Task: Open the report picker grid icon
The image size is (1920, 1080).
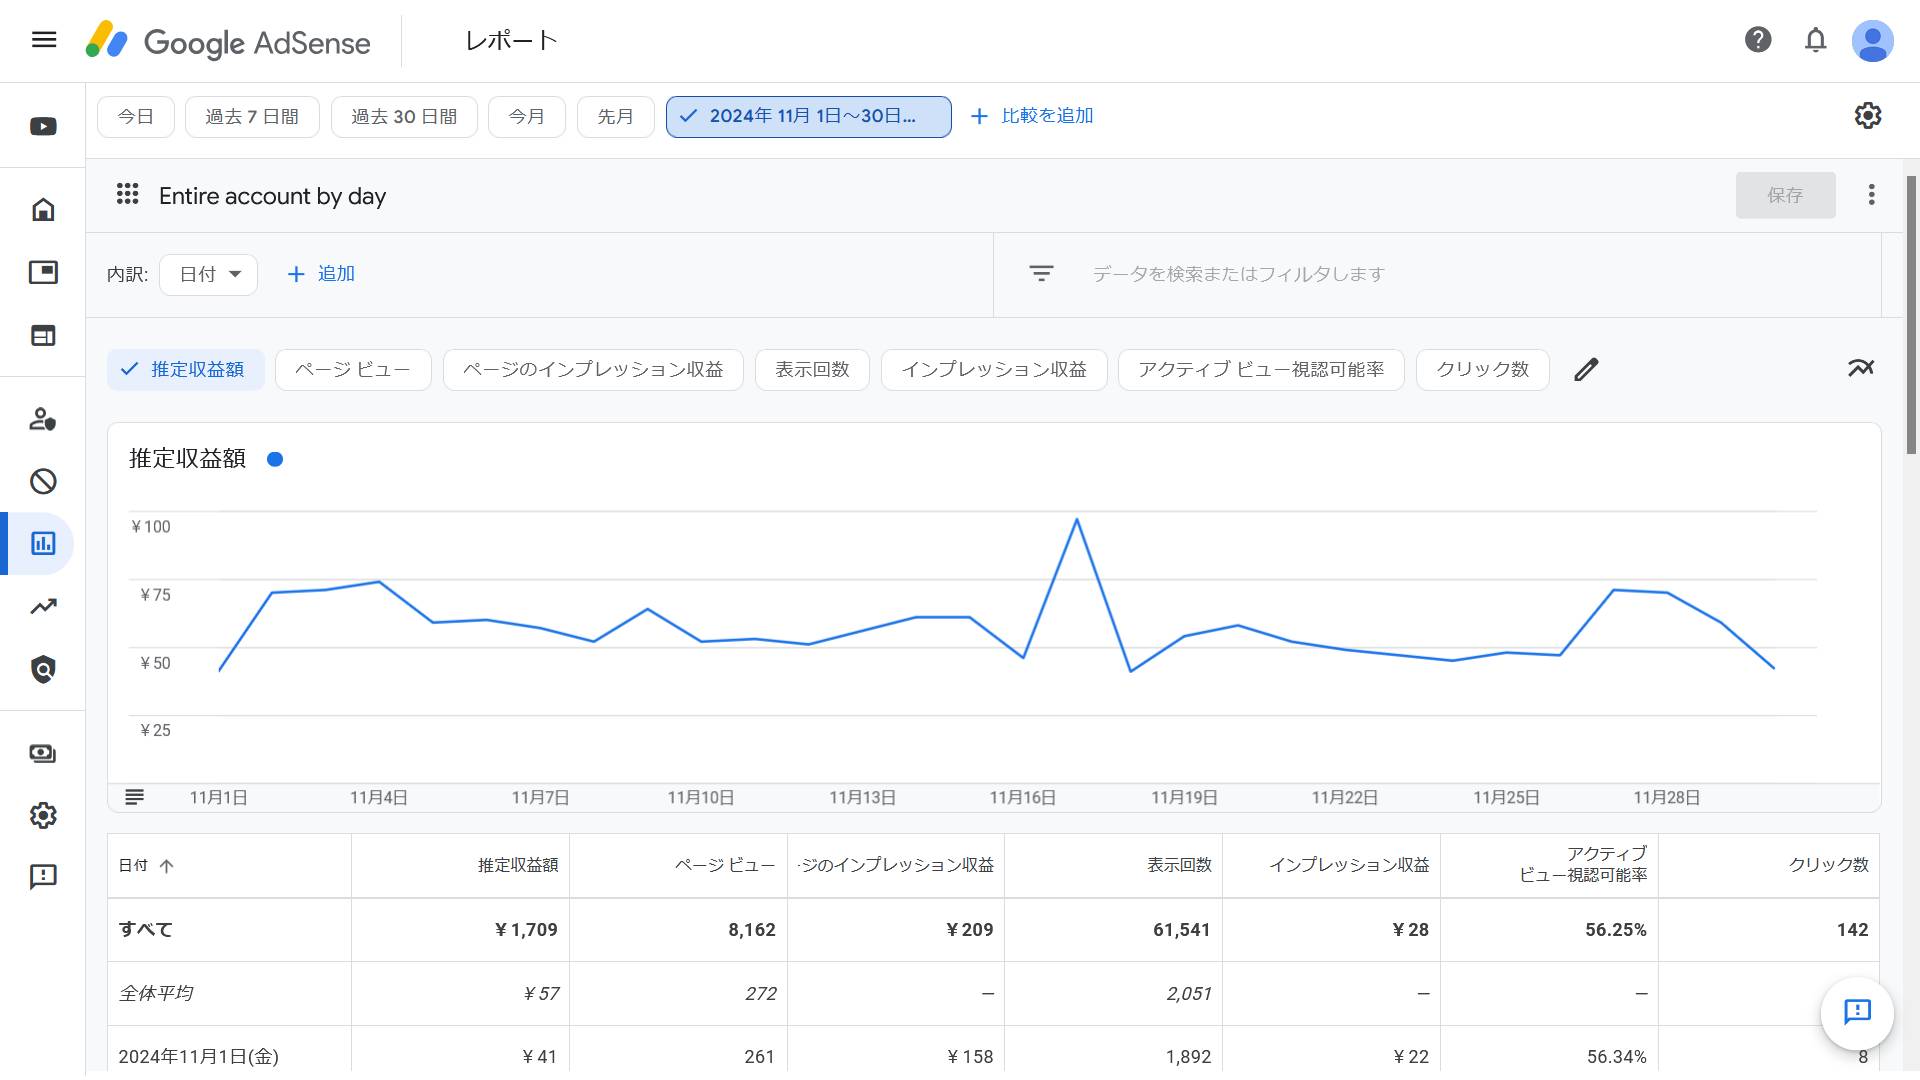Action: coord(127,194)
